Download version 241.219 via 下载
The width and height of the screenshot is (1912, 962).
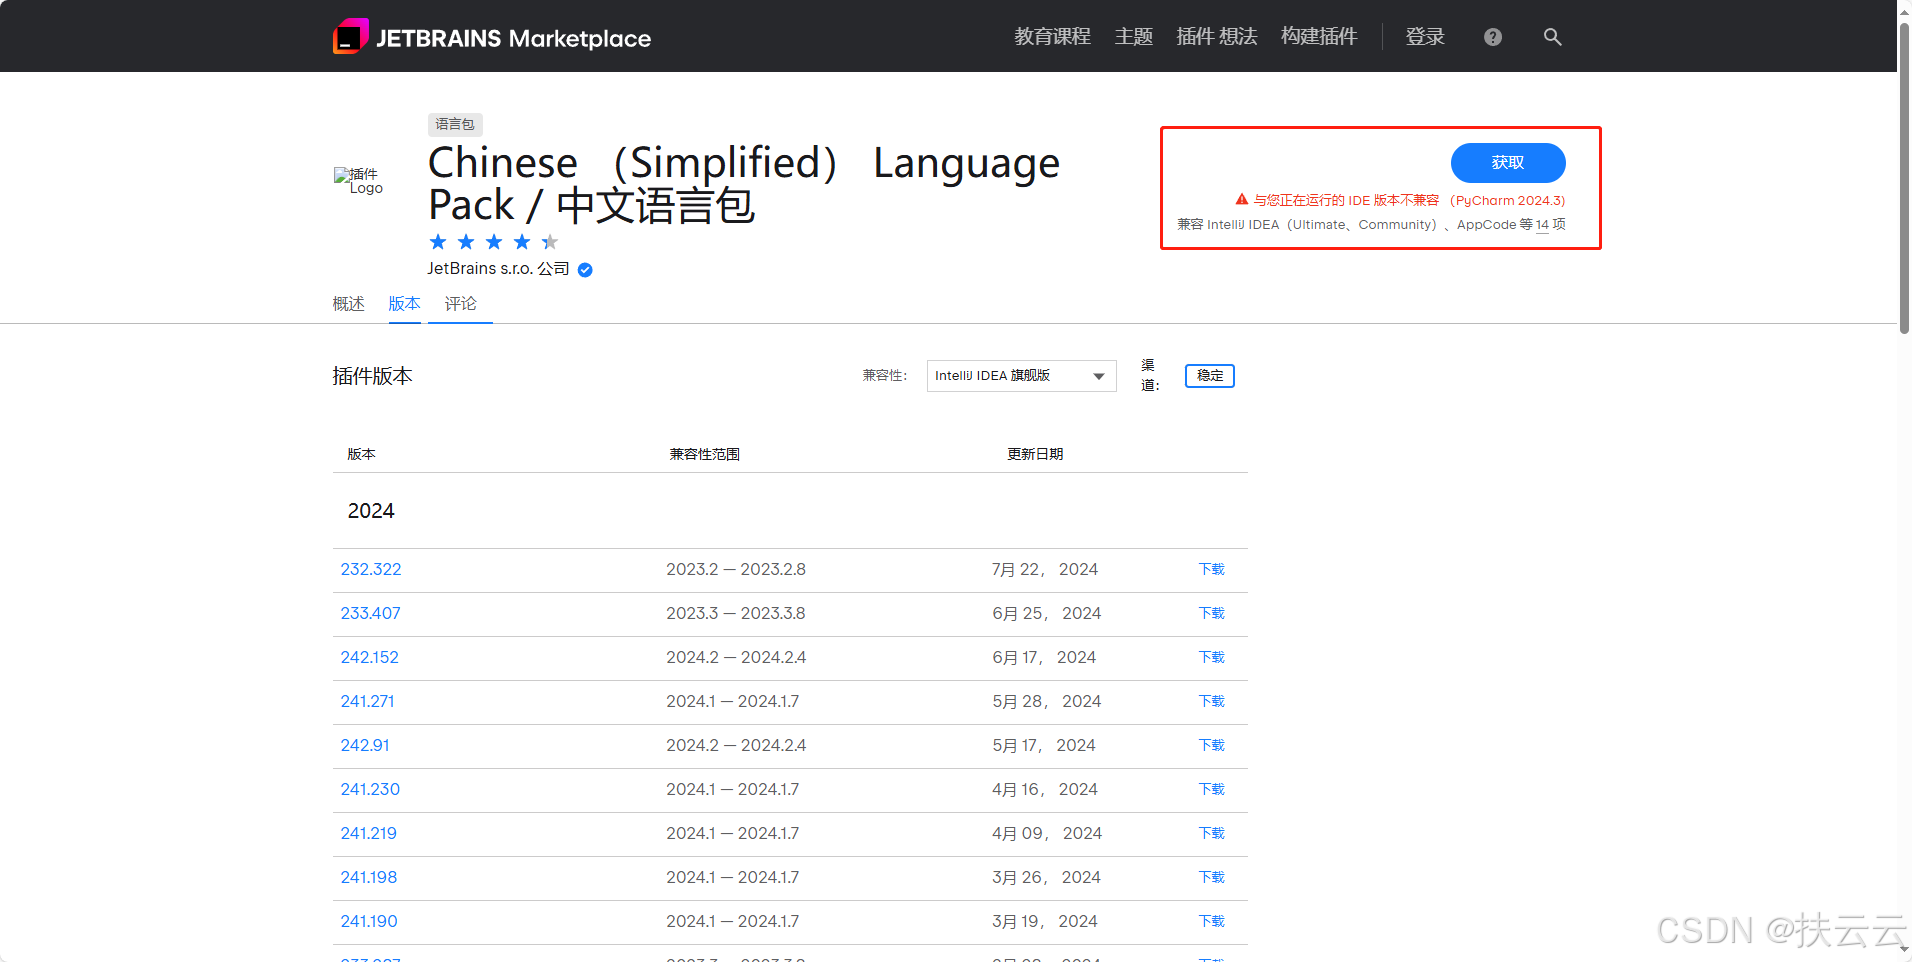pos(1212,834)
